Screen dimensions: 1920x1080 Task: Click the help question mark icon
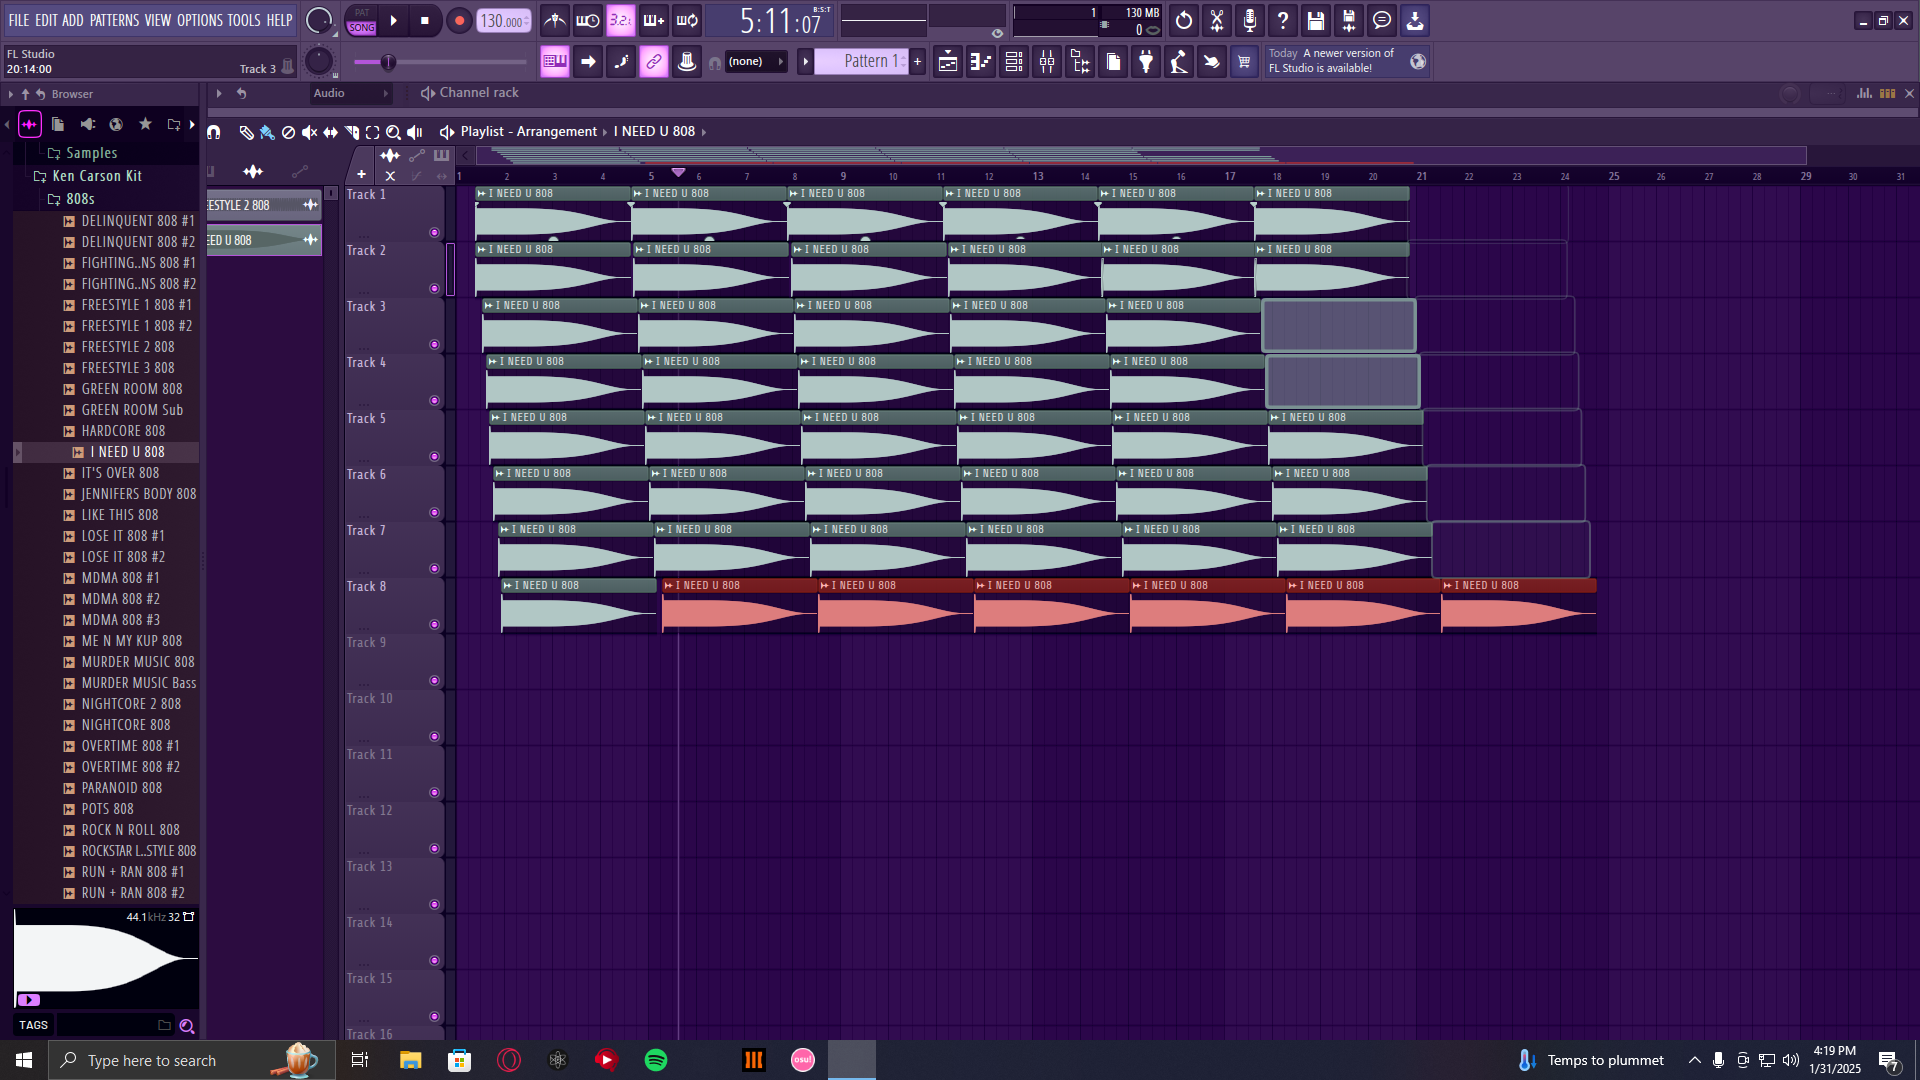click(1283, 20)
